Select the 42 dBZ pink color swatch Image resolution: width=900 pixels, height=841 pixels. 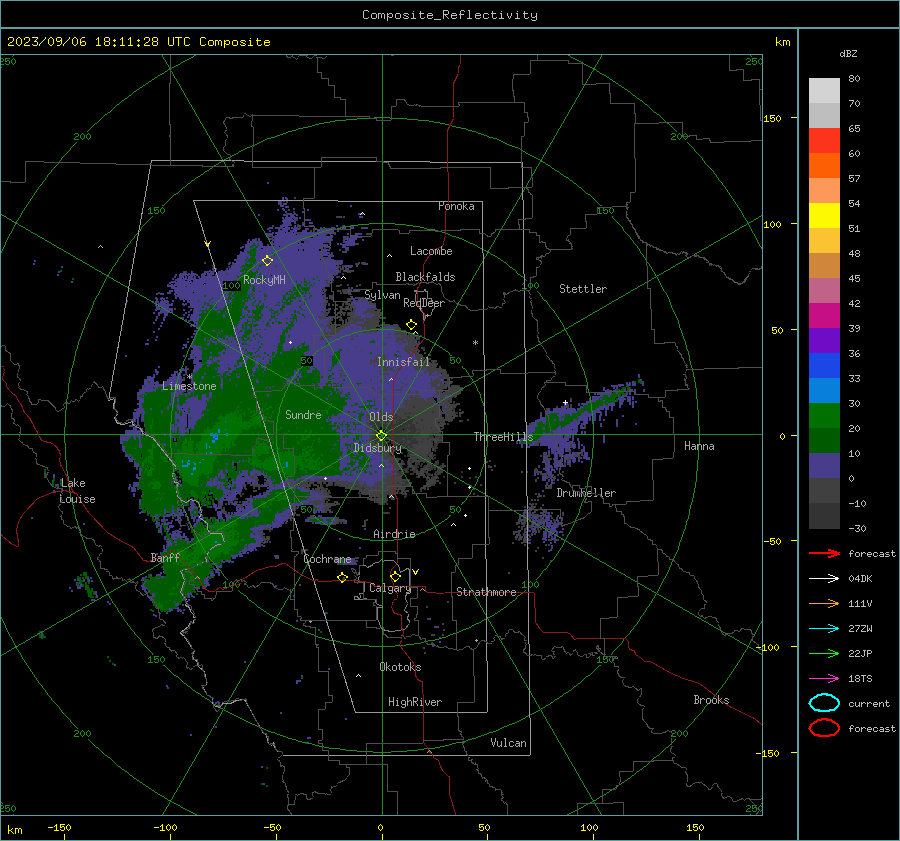point(824,291)
